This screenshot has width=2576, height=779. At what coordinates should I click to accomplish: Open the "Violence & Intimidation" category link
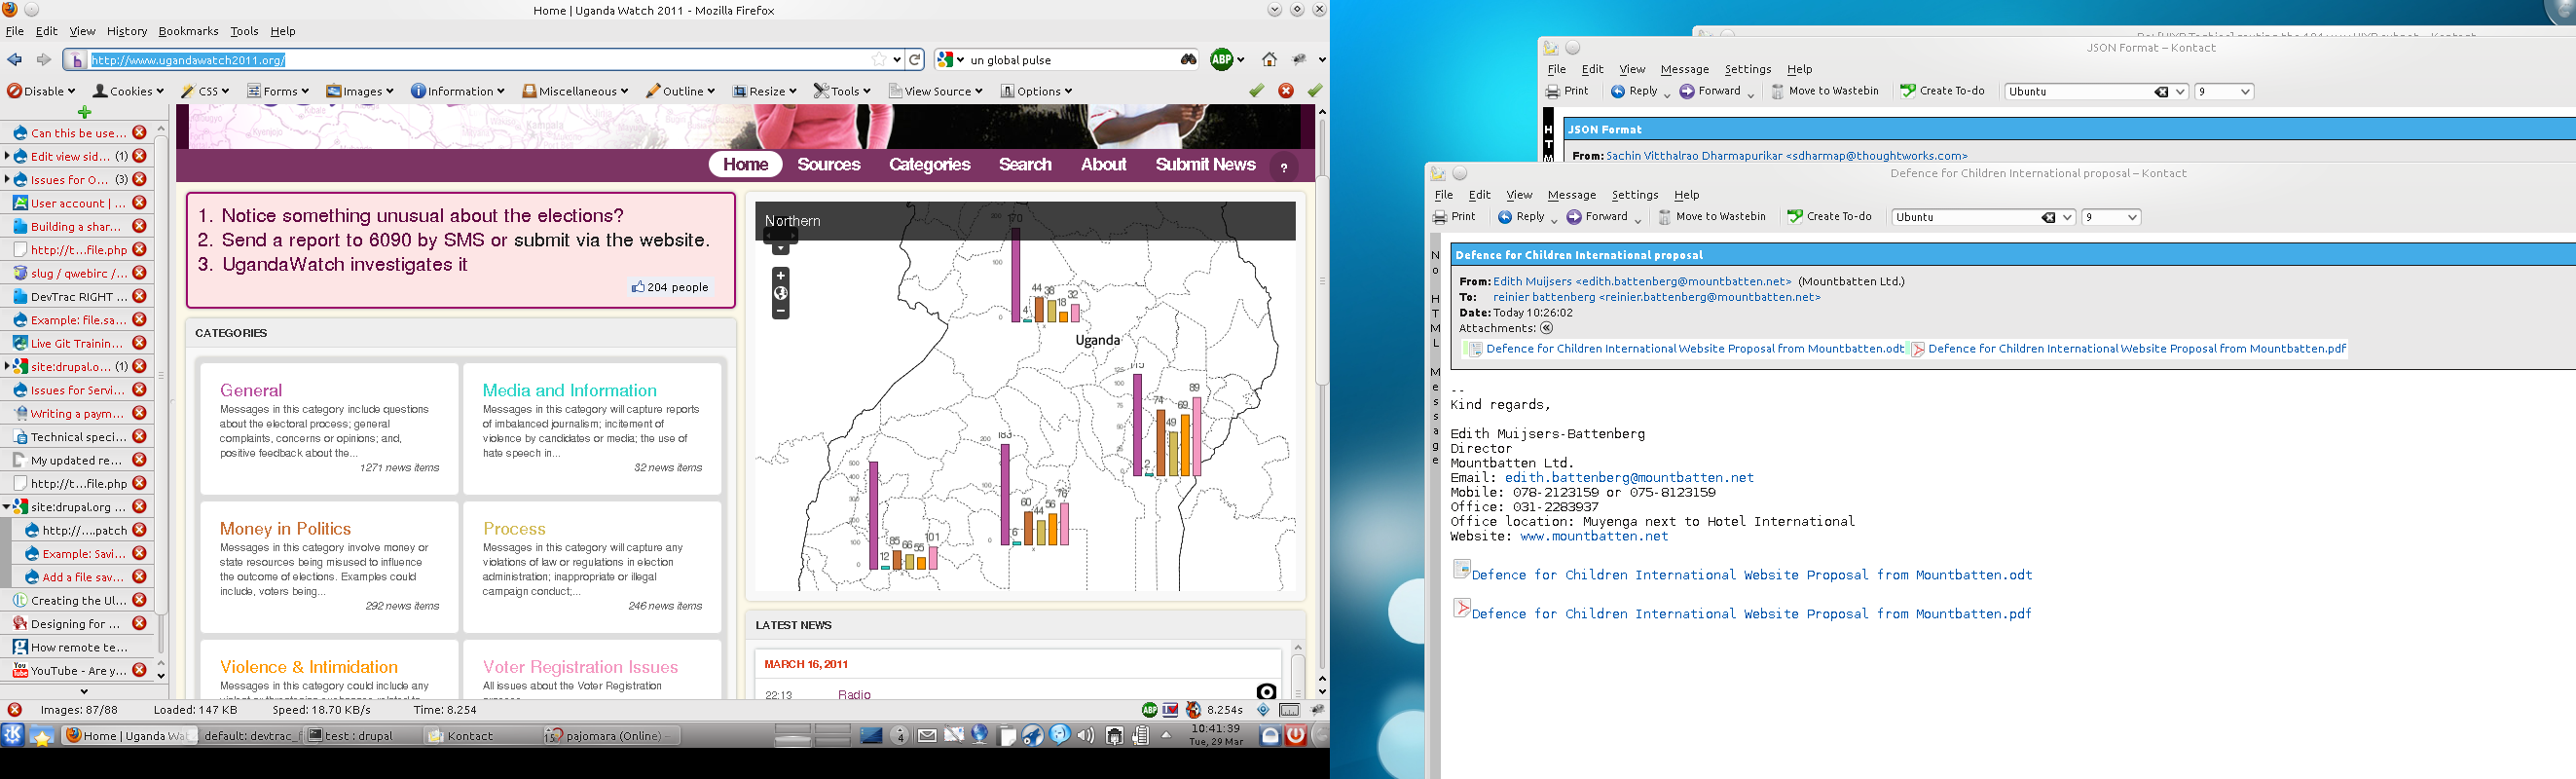[x=309, y=667]
